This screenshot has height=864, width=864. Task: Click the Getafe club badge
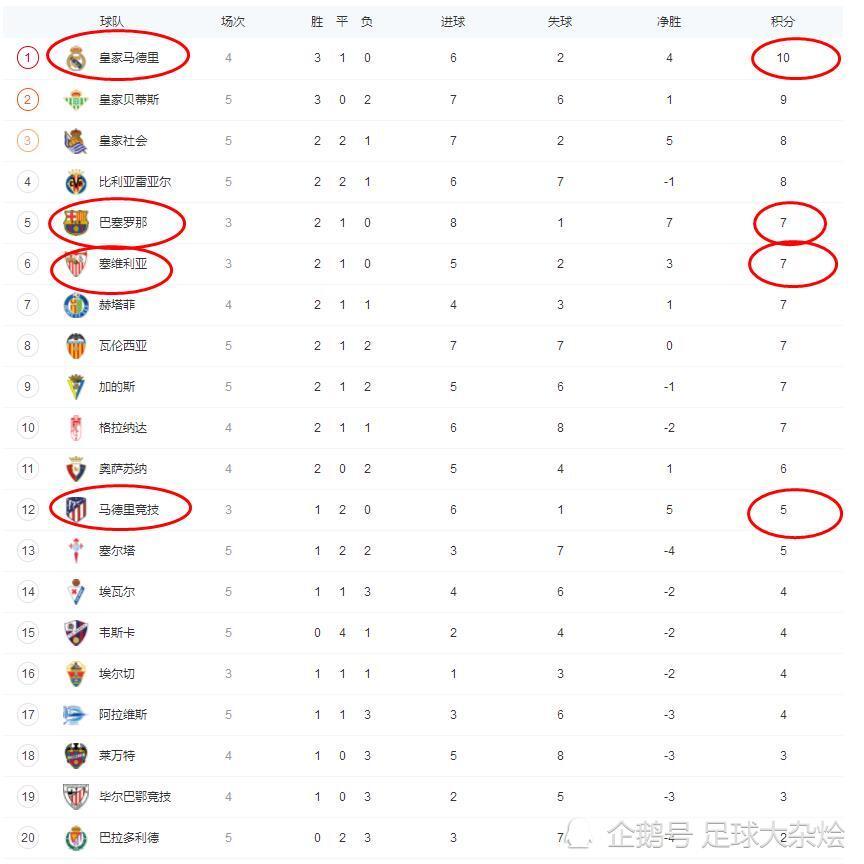click(76, 305)
